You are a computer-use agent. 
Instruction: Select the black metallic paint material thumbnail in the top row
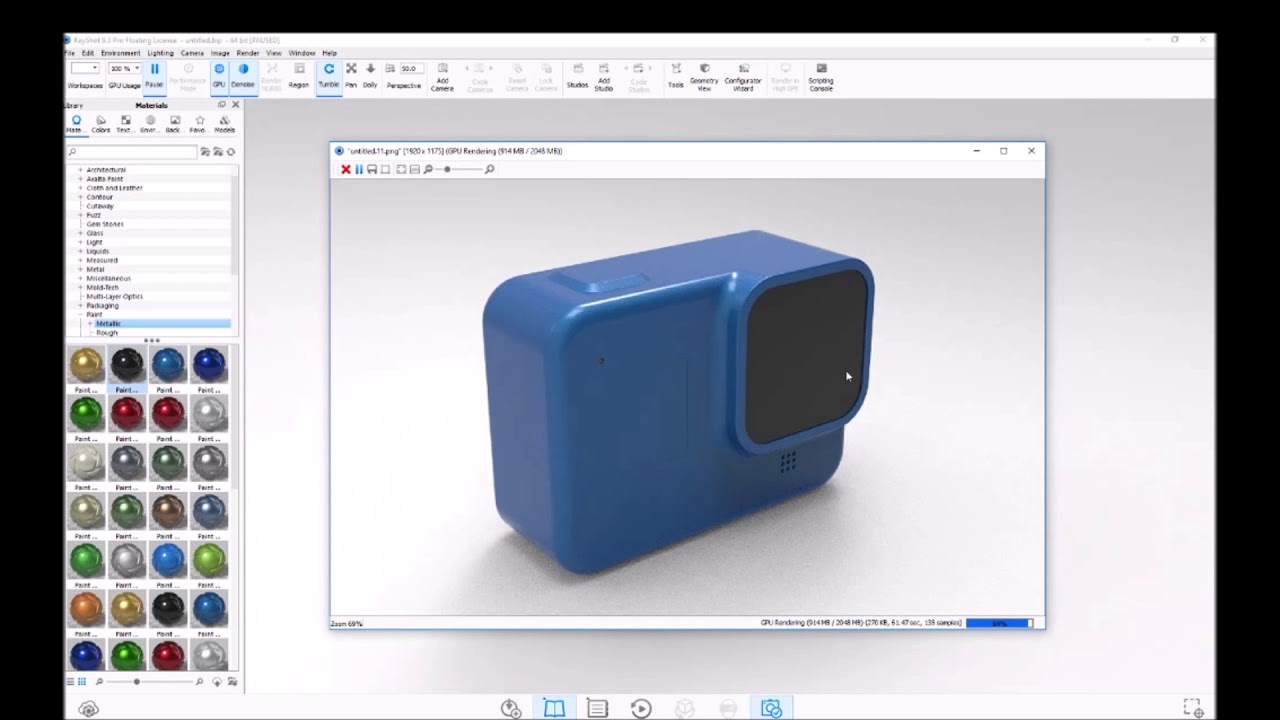click(127, 366)
